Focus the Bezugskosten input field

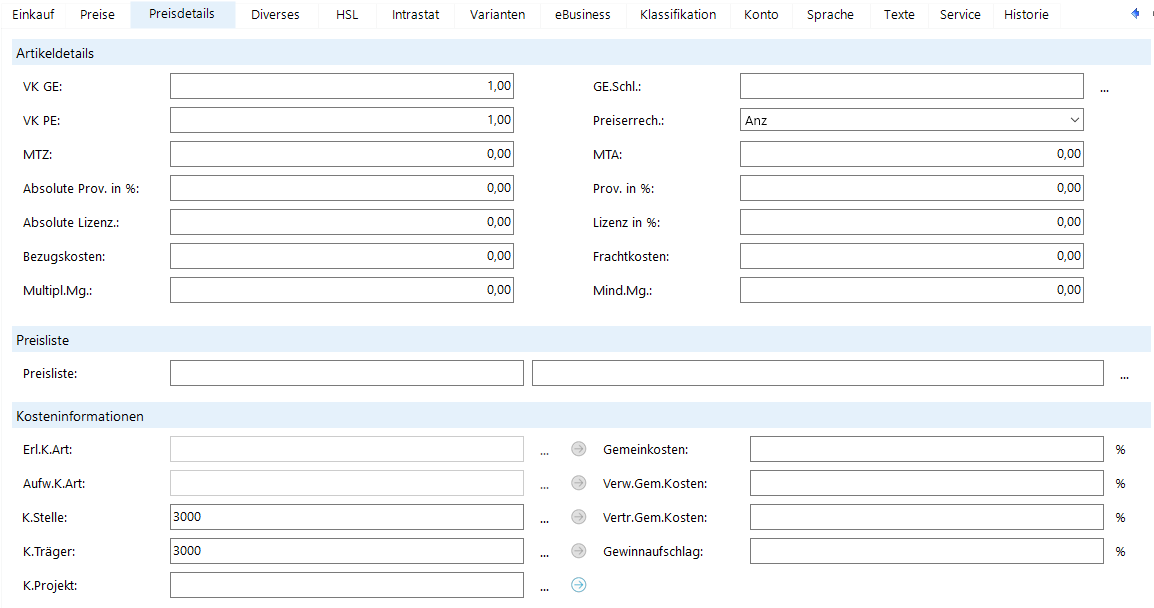[x=341, y=256]
